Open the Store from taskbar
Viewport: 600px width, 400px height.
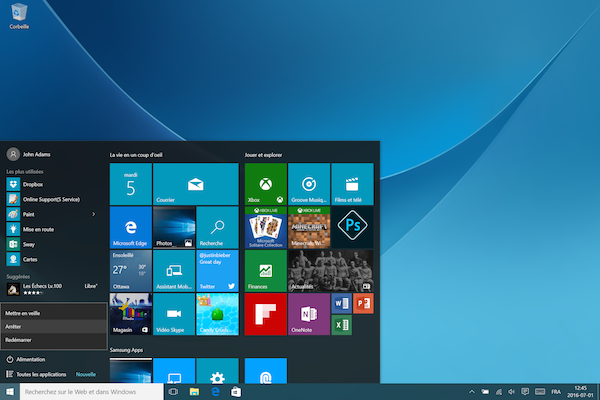click(236, 392)
